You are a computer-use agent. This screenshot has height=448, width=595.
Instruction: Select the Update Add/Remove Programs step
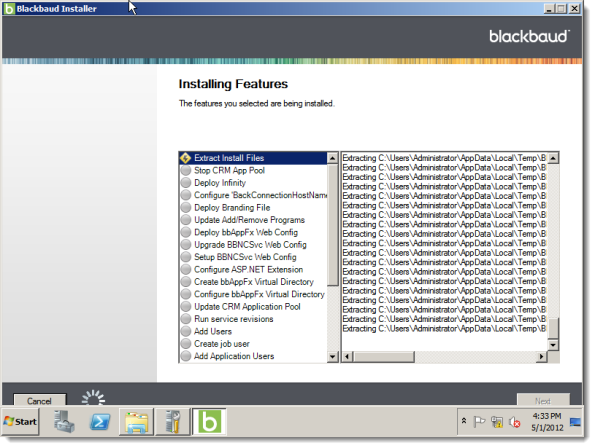tap(249, 220)
